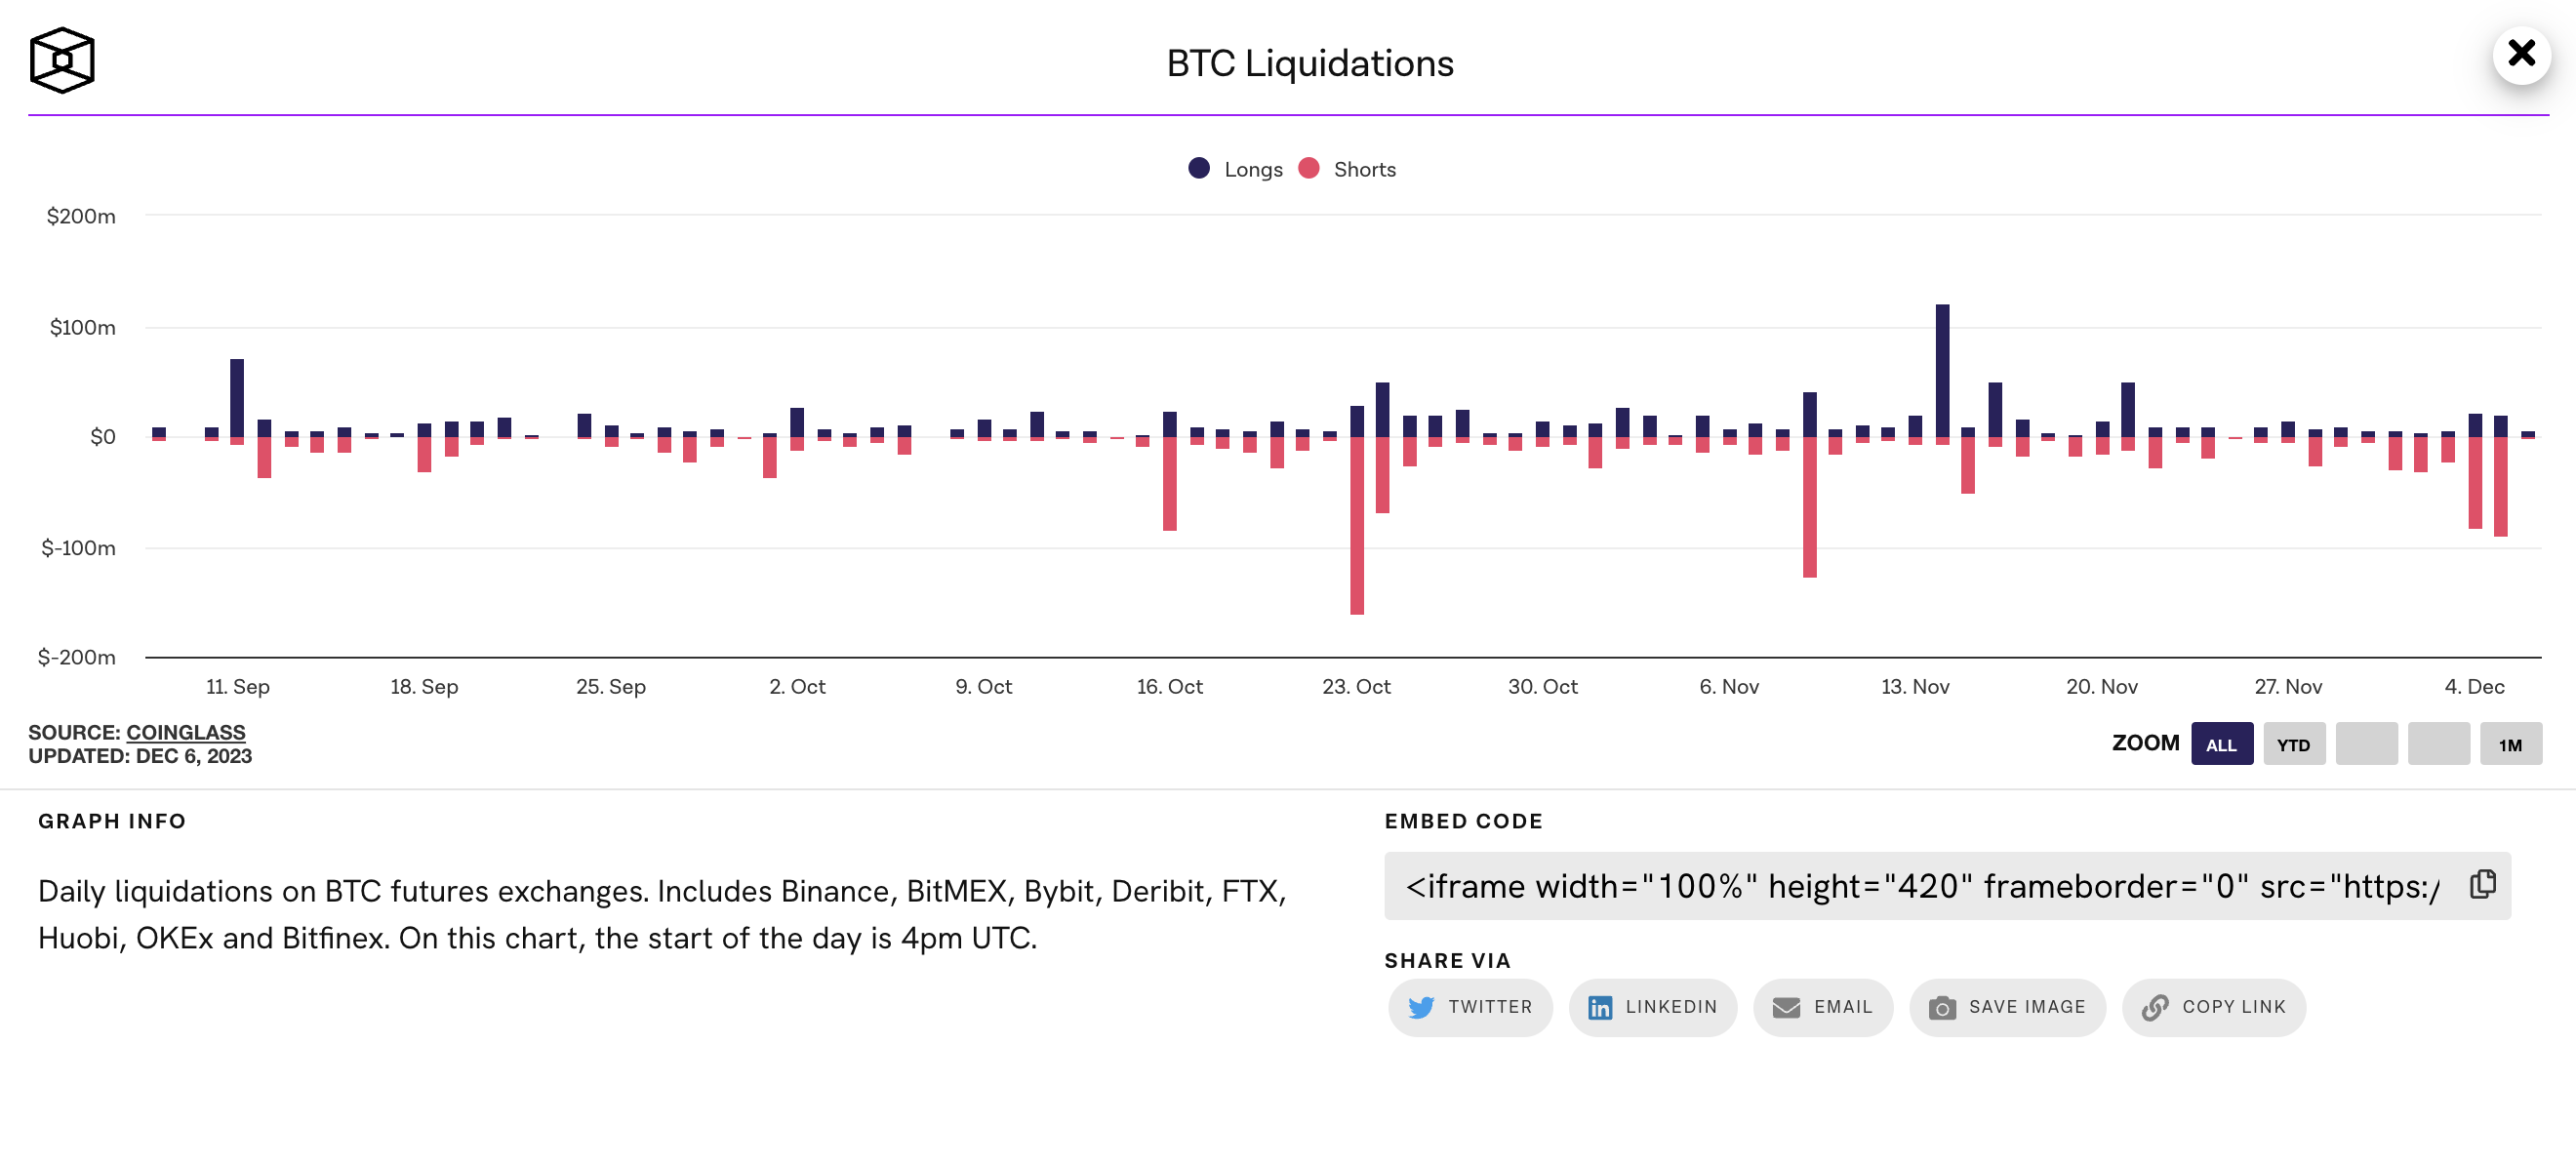2576x1165 pixels.
Task: Click the tallest long bar near 13 Nov
Action: (x=1942, y=370)
